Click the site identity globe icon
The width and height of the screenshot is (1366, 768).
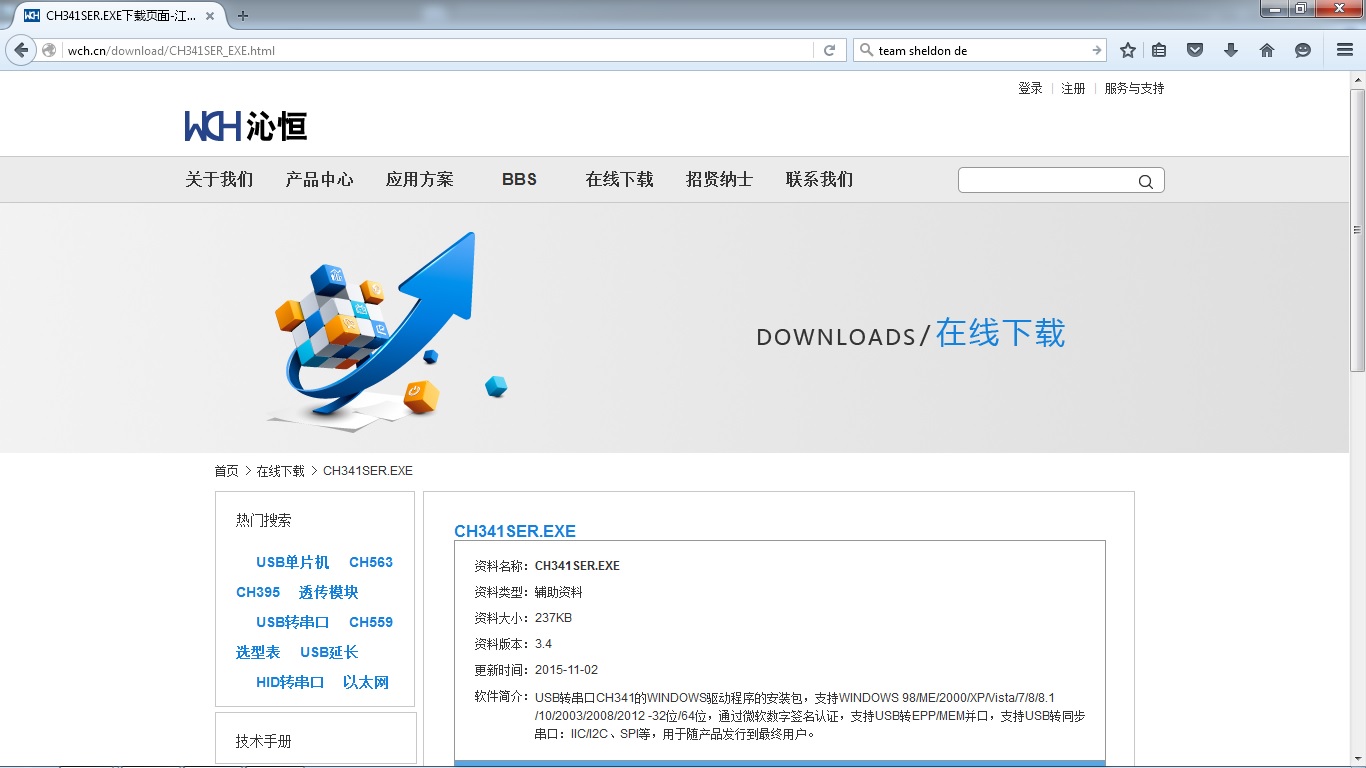pyautogui.click(x=49, y=50)
